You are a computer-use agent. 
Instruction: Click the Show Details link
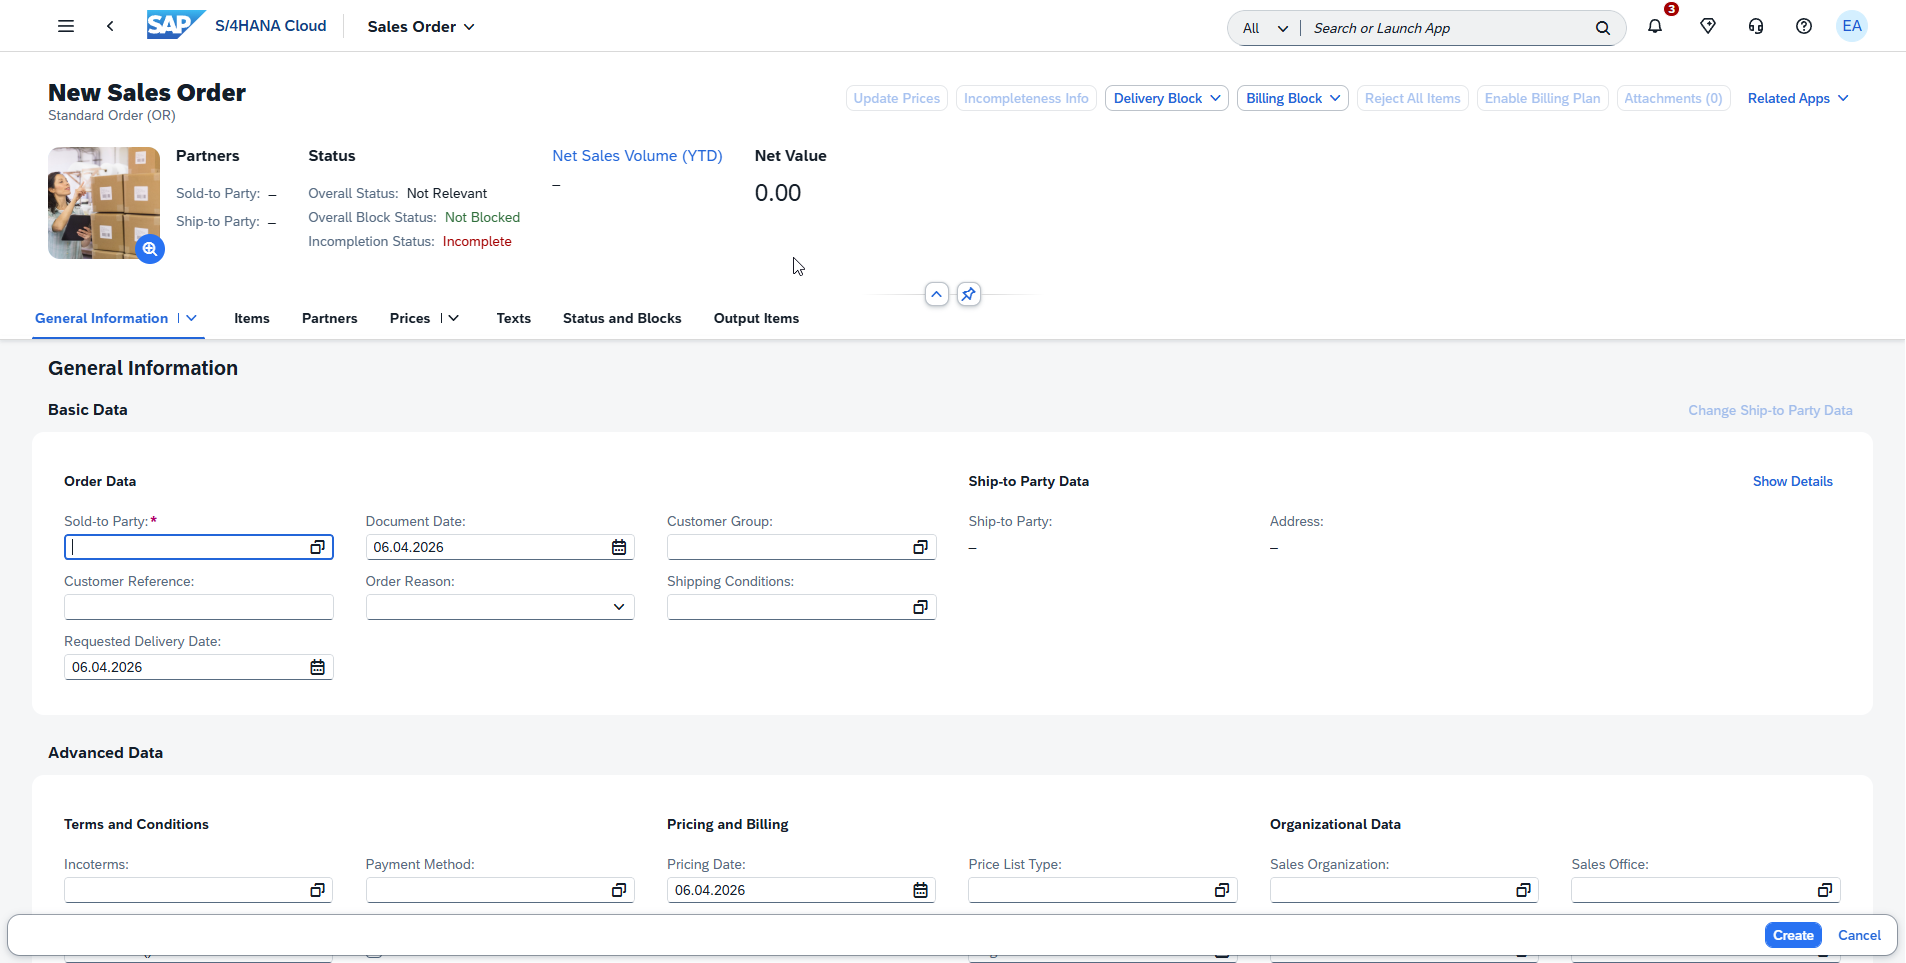[x=1791, y=481]
